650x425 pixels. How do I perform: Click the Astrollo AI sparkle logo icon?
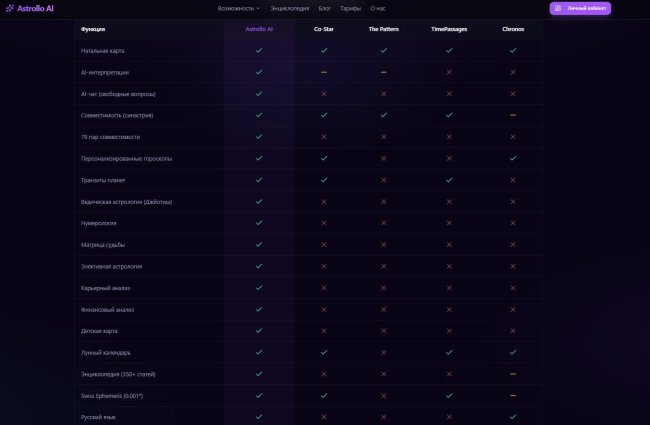[10, 8]
